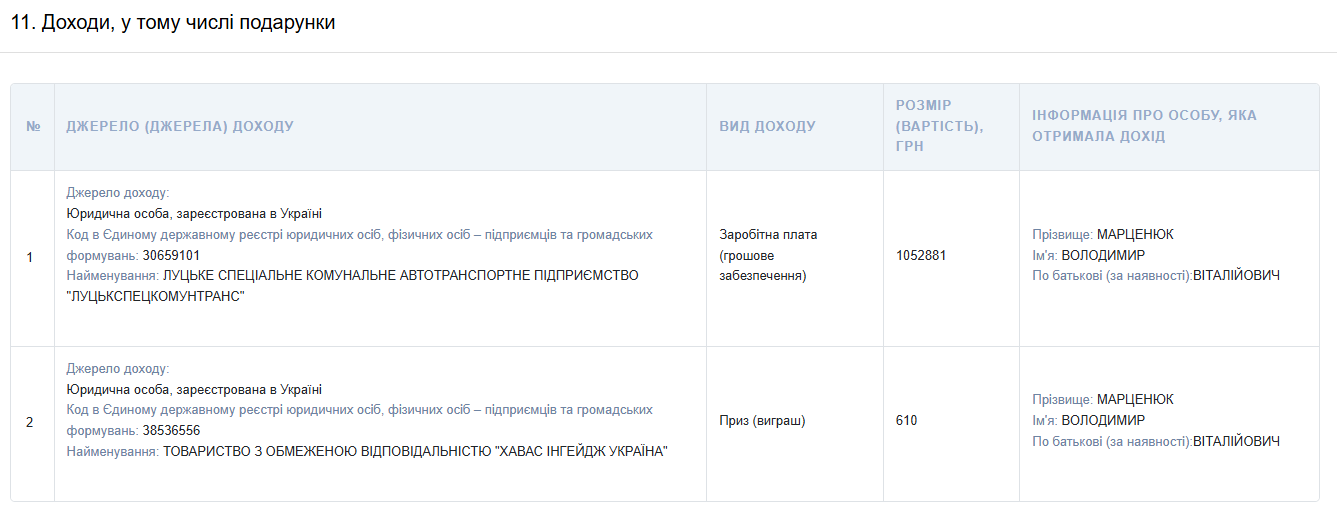The width and height of the screenshot is (1337, 517).
Task: Click the registry code 38536556
Action: [171, 431]
